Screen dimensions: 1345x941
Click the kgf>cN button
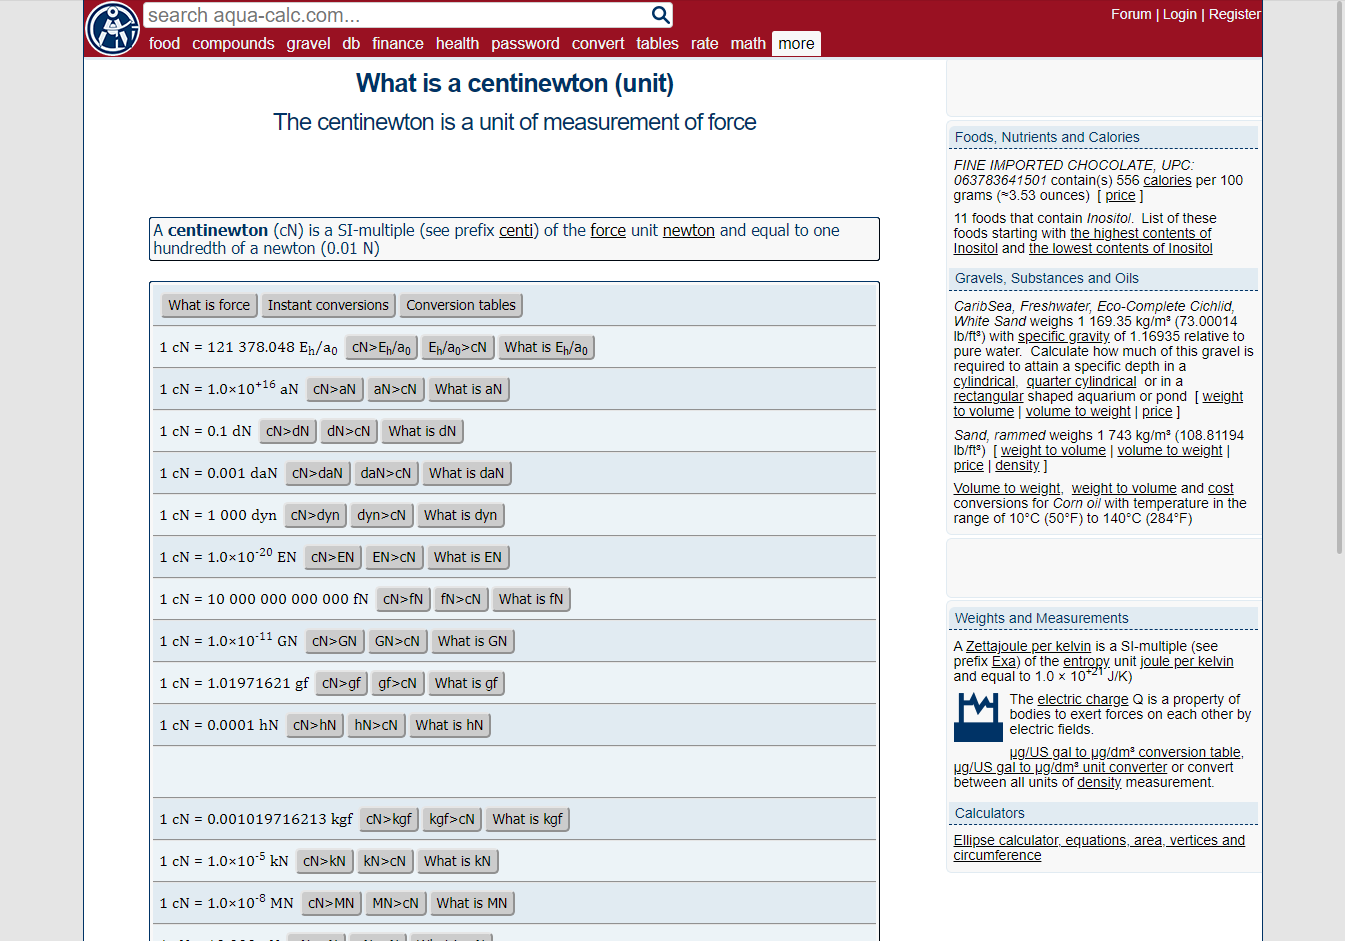tap(452, 819)
